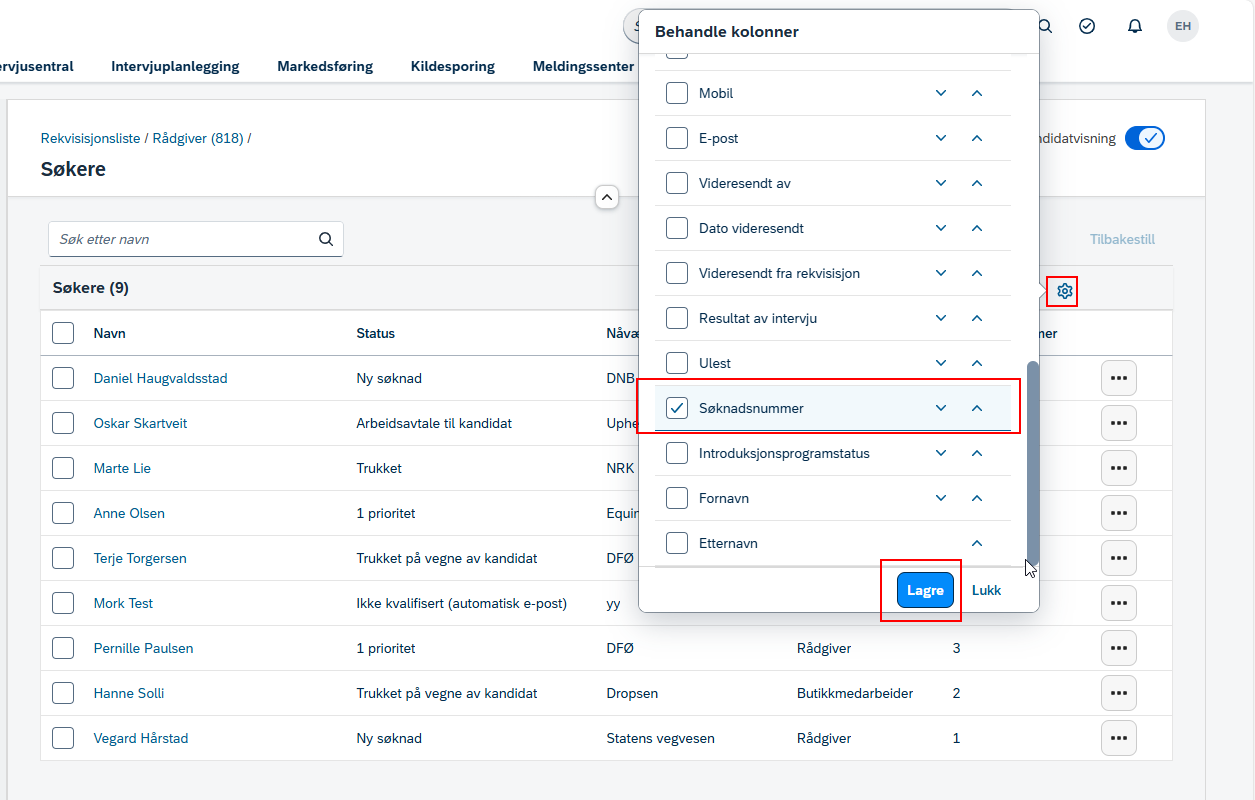Check the Fornavn column checkbox
The image size is (1255, 800).
point(677,498)
